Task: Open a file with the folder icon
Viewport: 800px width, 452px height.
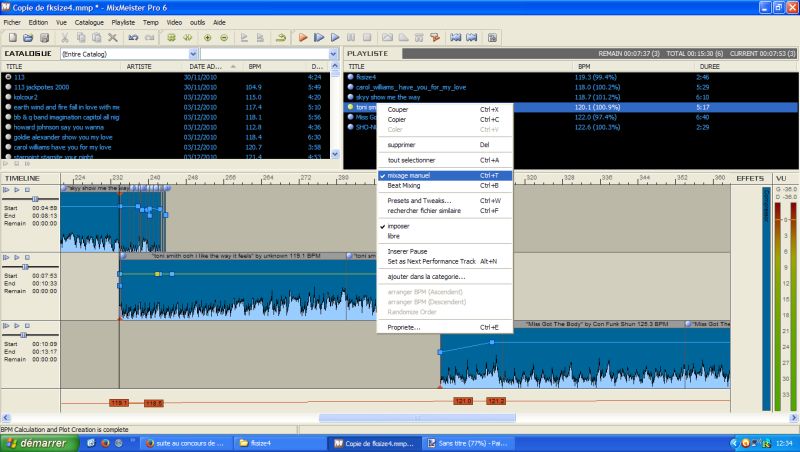Action: click(x=28, y=38)
